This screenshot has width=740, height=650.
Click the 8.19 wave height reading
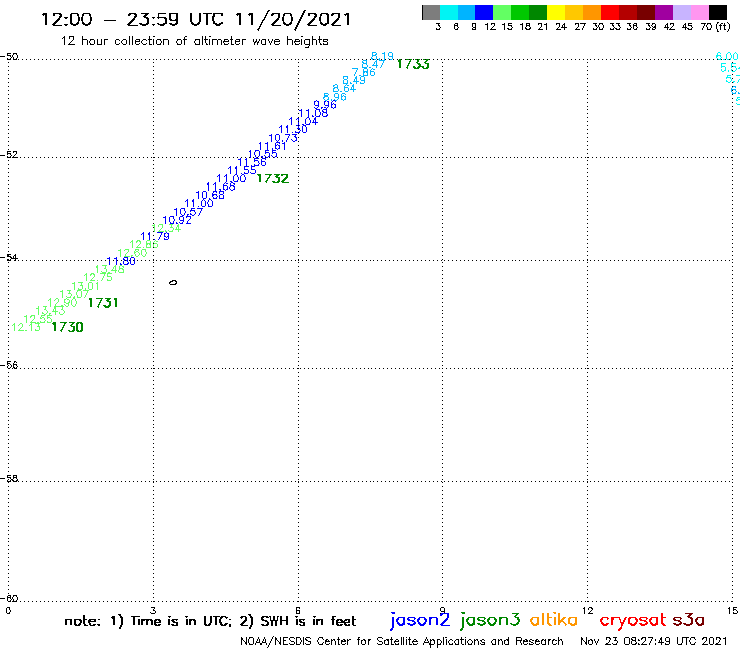coord(382,56)
